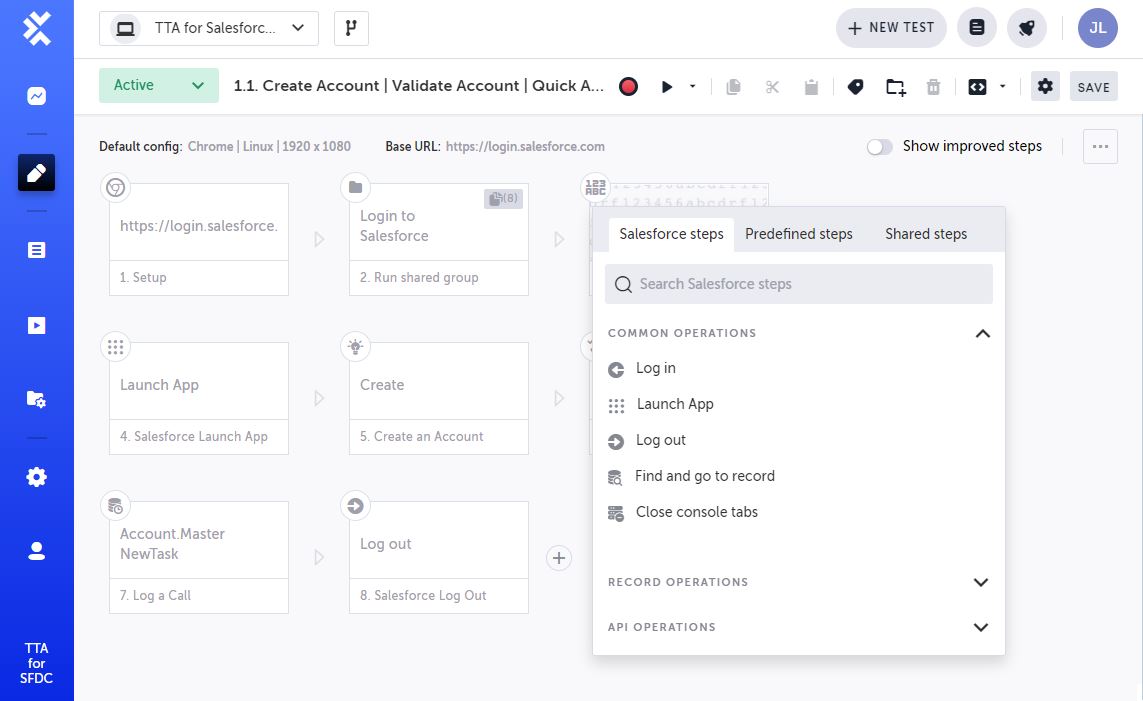Open the test editor pencil sidebar icon
Viewport: 1143px width, 701px height.
37,173
